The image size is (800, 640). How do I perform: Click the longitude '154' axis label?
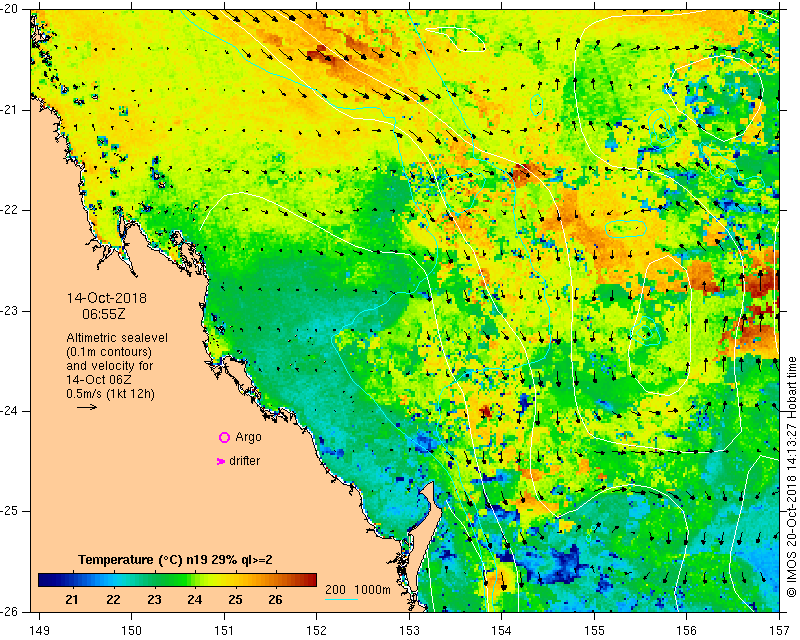(502, 630)
